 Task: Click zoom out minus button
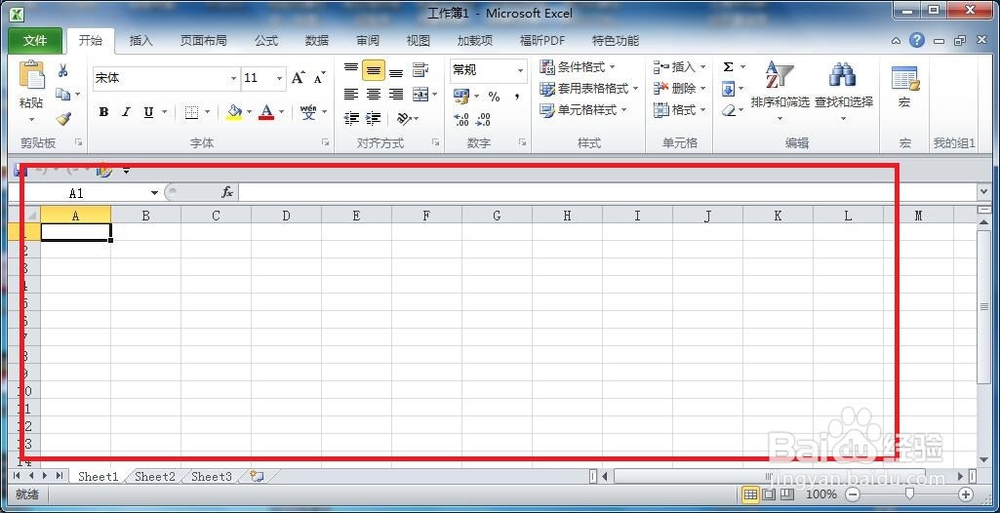[x=853, y=494]
